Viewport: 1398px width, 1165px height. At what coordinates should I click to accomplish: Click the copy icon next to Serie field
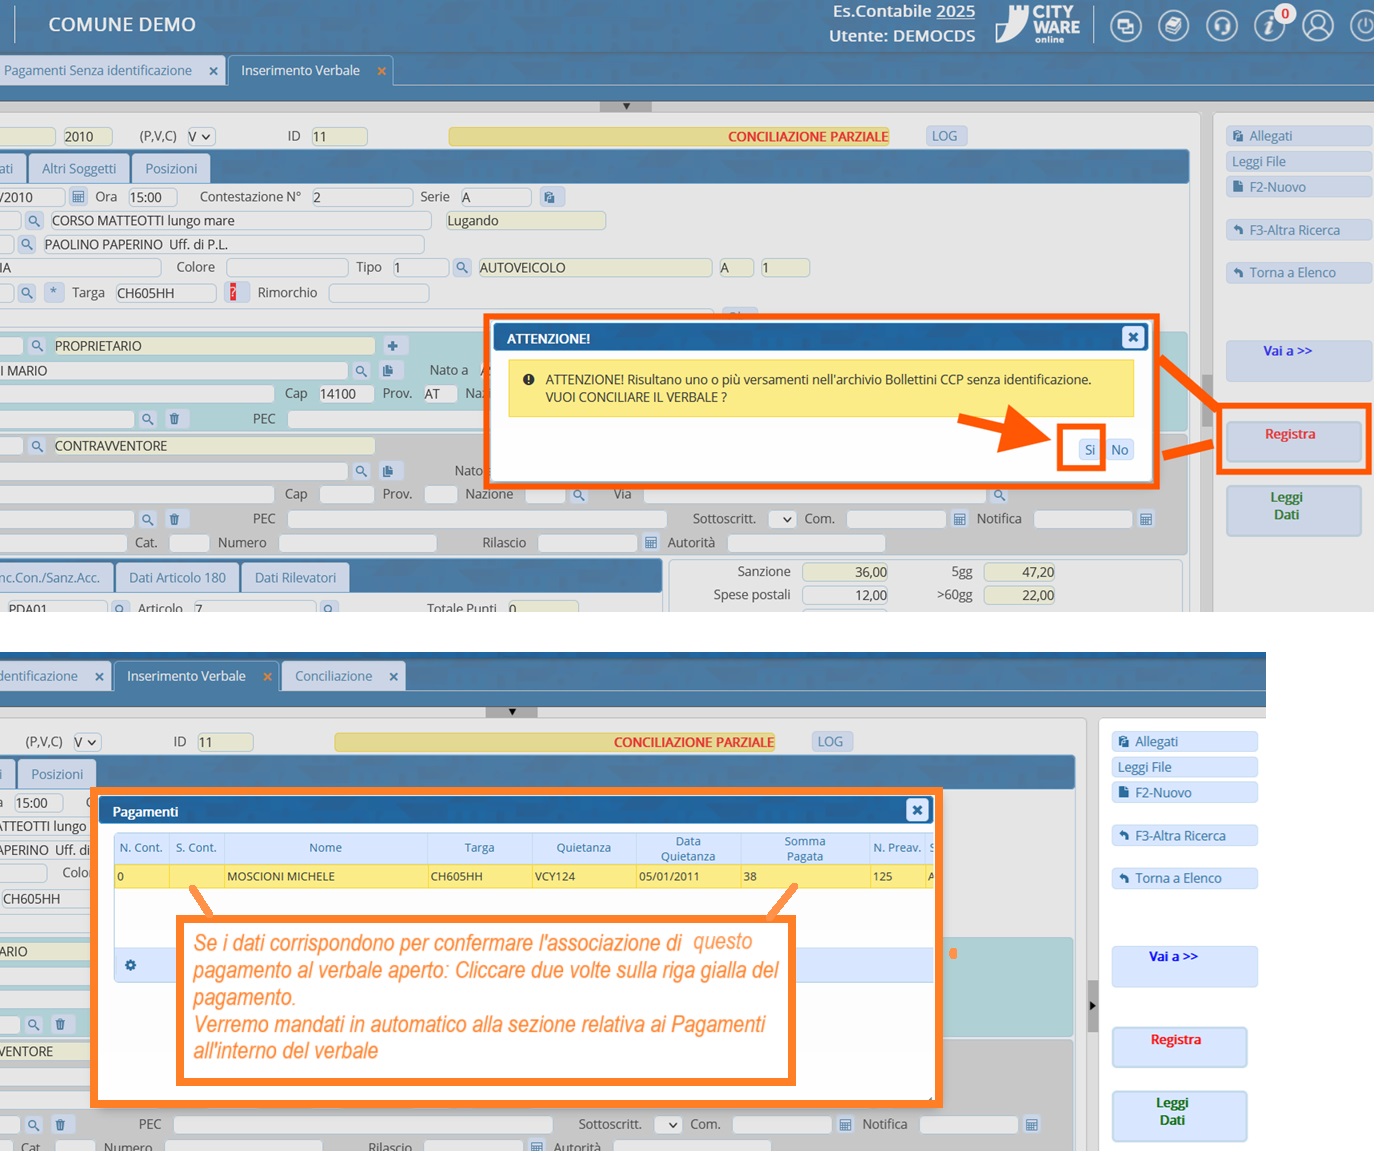(549, 198)
